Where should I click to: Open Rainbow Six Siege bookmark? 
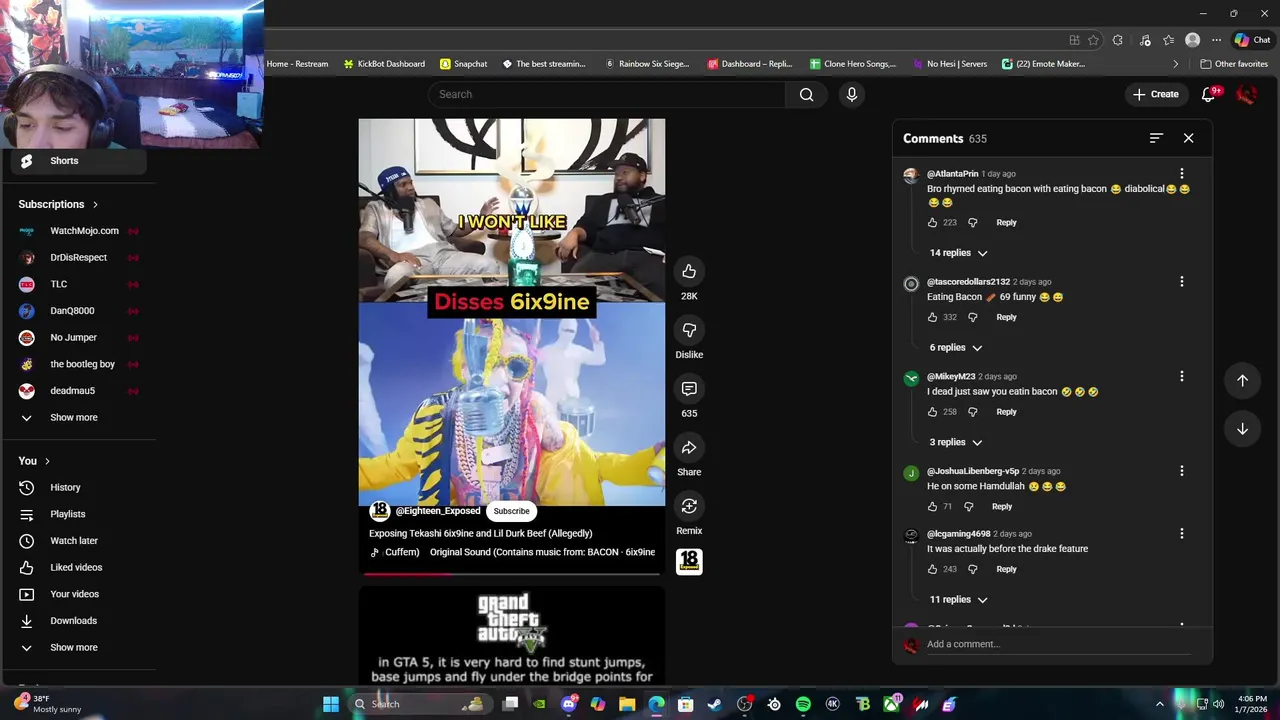647,64
